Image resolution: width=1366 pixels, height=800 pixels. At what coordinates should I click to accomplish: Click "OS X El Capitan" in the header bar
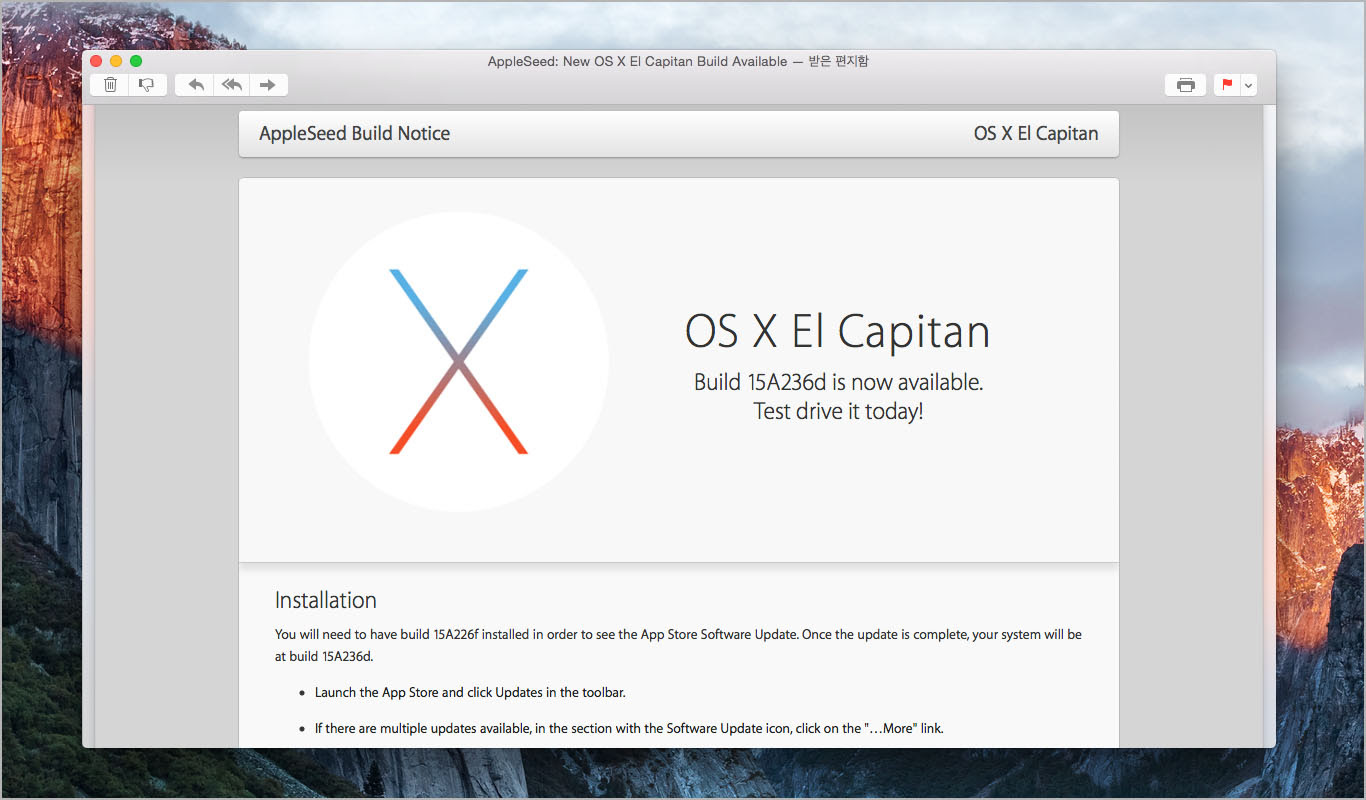click(1036, 133)
